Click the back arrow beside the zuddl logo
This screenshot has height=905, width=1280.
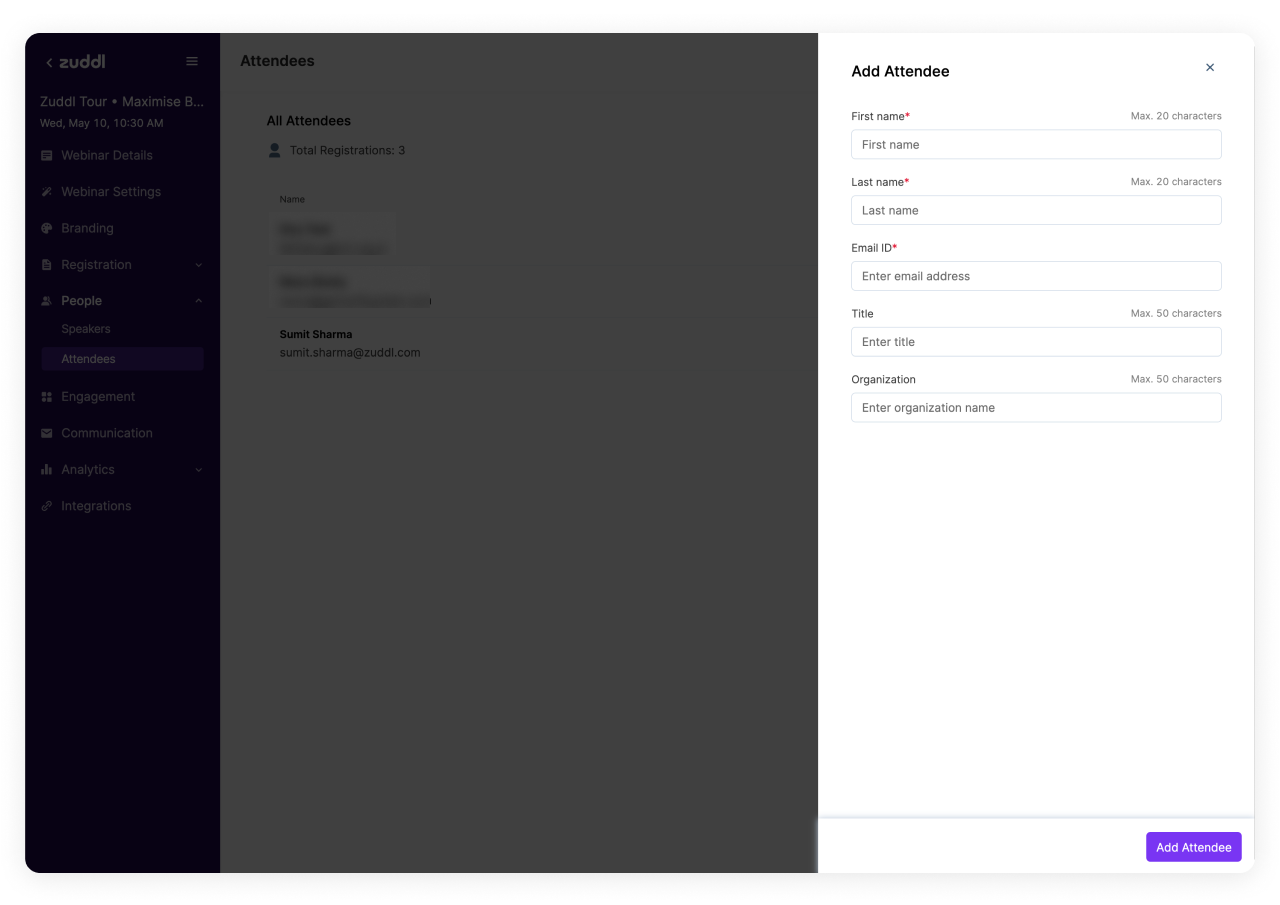(x=49, y=62)
